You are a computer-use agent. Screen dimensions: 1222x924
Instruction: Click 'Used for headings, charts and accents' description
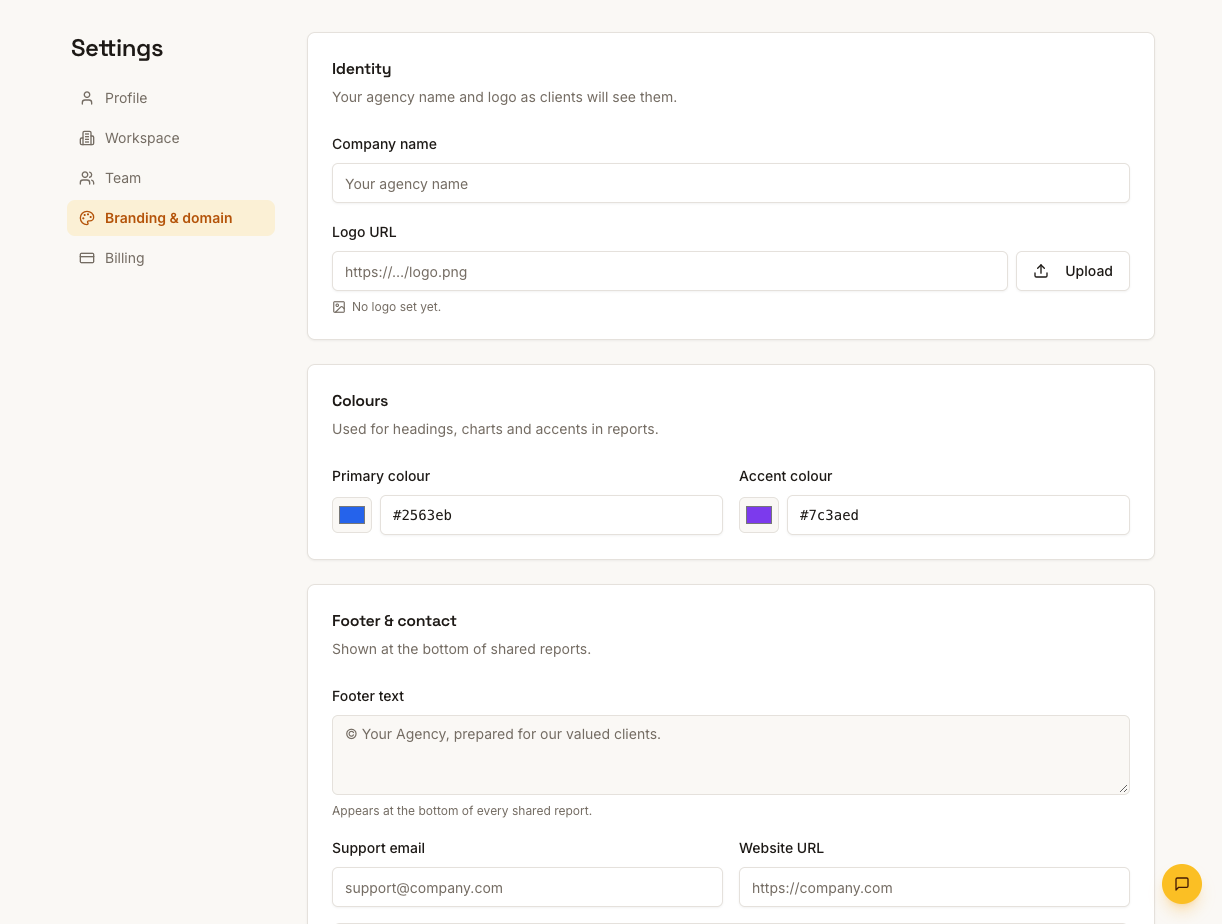pyautogui.click(x=495, y=429)
